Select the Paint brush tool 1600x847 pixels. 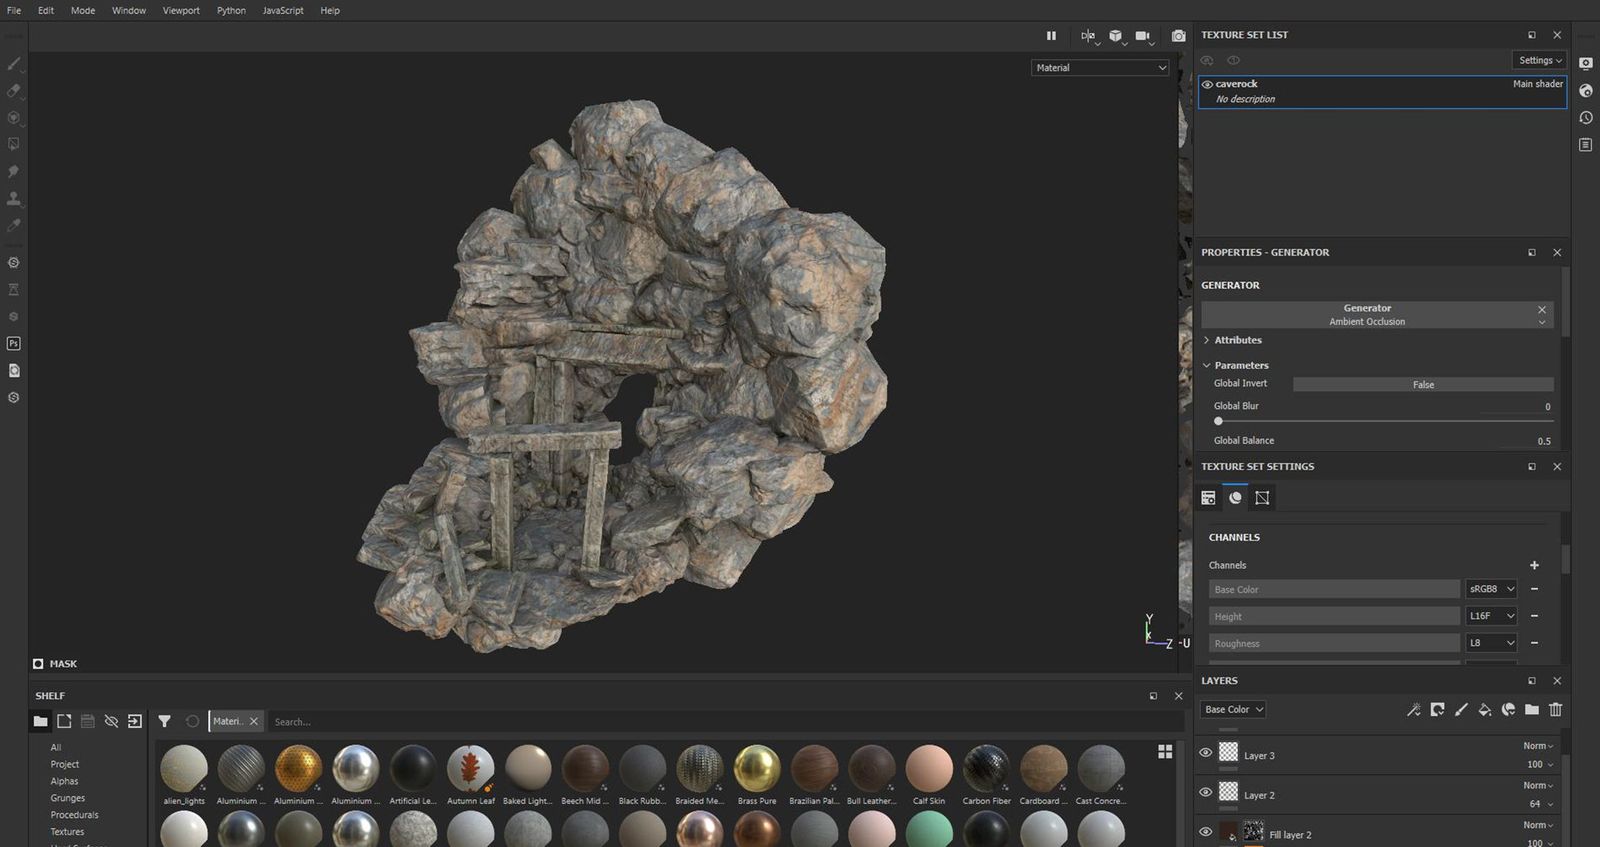pos(14,63)
